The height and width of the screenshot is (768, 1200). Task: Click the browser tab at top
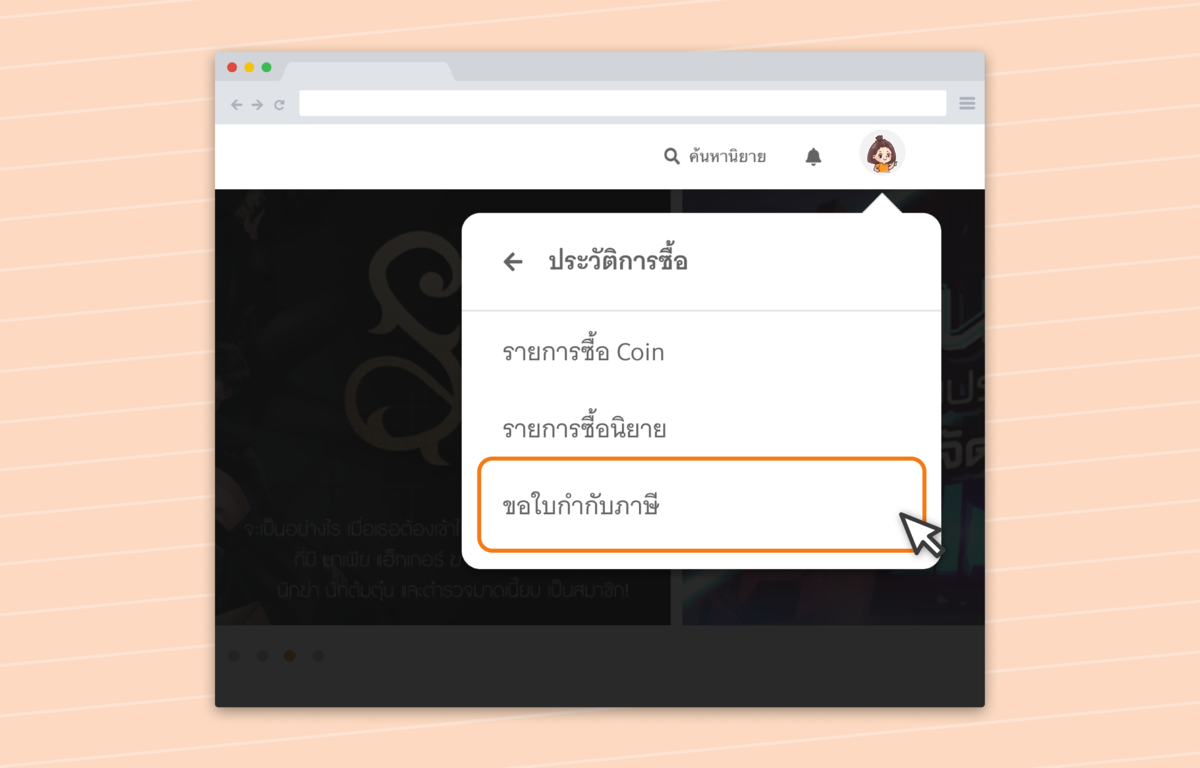pyautogui.click(x=367, y=71)
